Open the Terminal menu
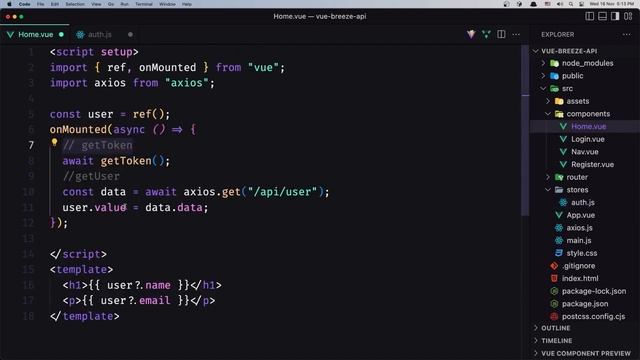The width and height of the screenshot is (640, 360). 144,4
